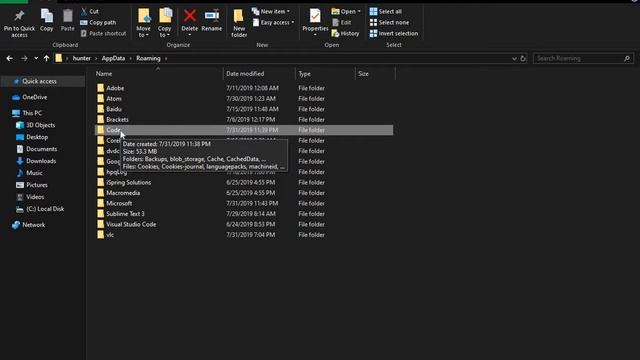Open the New item dropdown

271,11
